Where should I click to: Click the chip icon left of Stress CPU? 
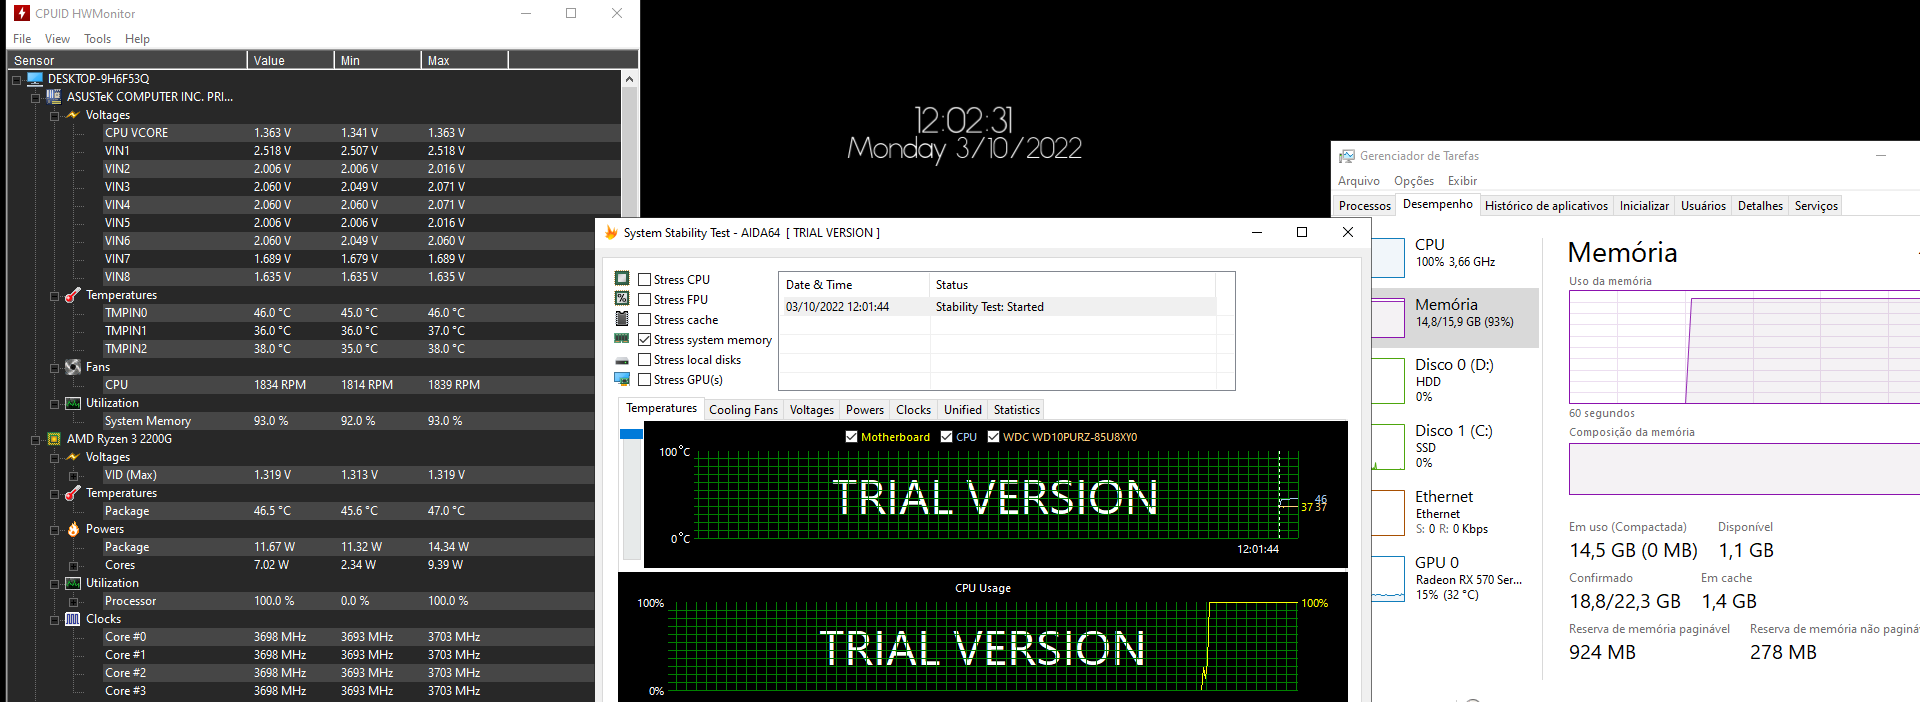tap(622, 278)
